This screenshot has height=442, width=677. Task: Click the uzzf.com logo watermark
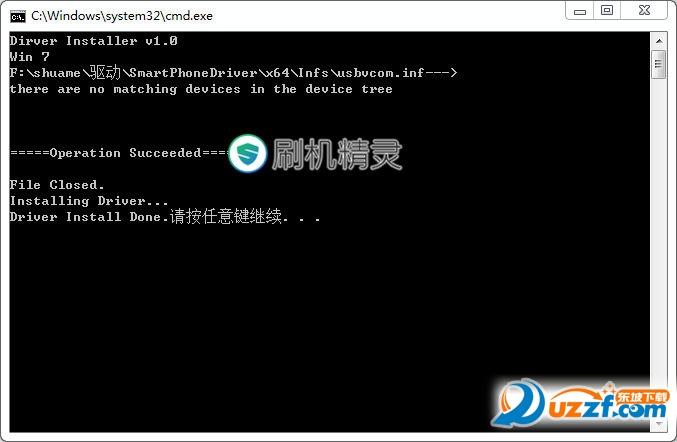click(x=581, y=402)
